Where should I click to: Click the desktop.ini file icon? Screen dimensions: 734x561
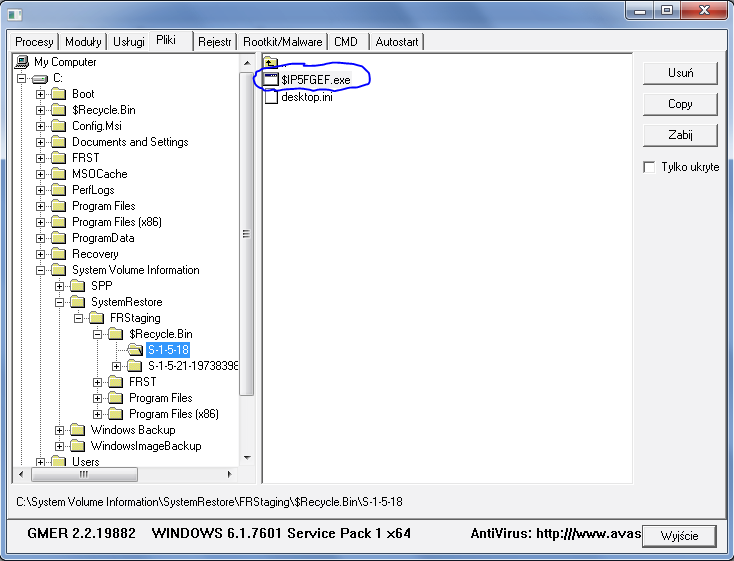(271, 97)
